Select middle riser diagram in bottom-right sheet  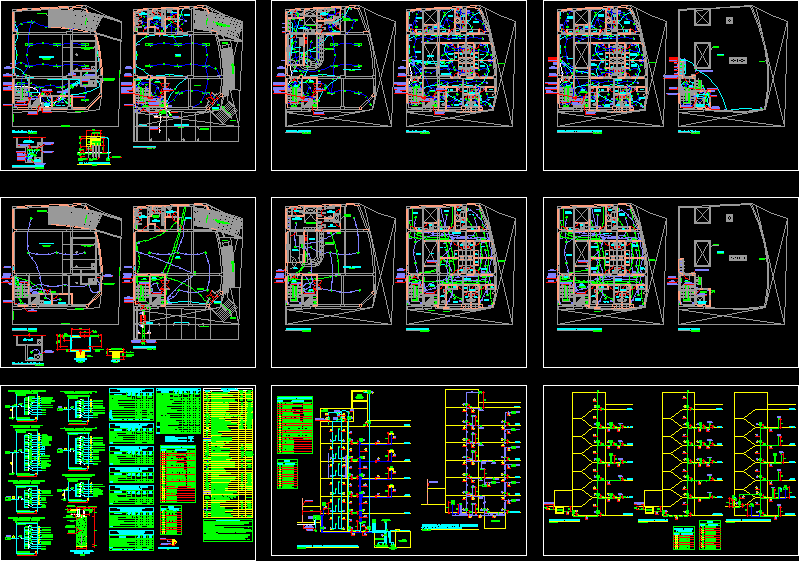tap(679, 457)
